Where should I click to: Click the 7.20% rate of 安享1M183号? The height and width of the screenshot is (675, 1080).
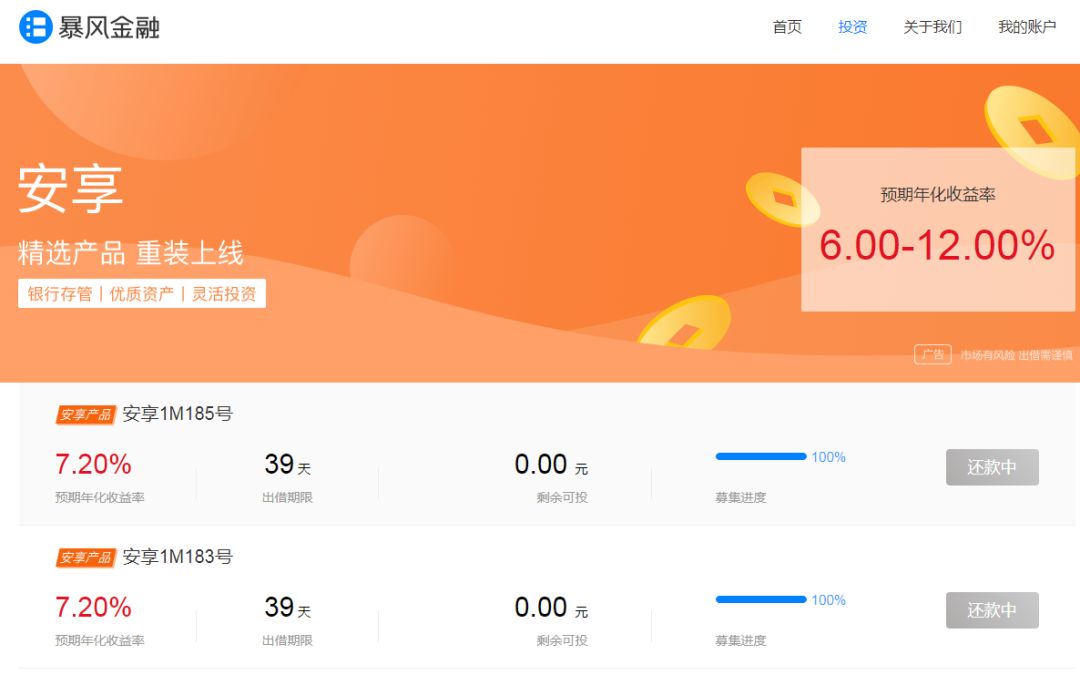(x=93, y=607)
